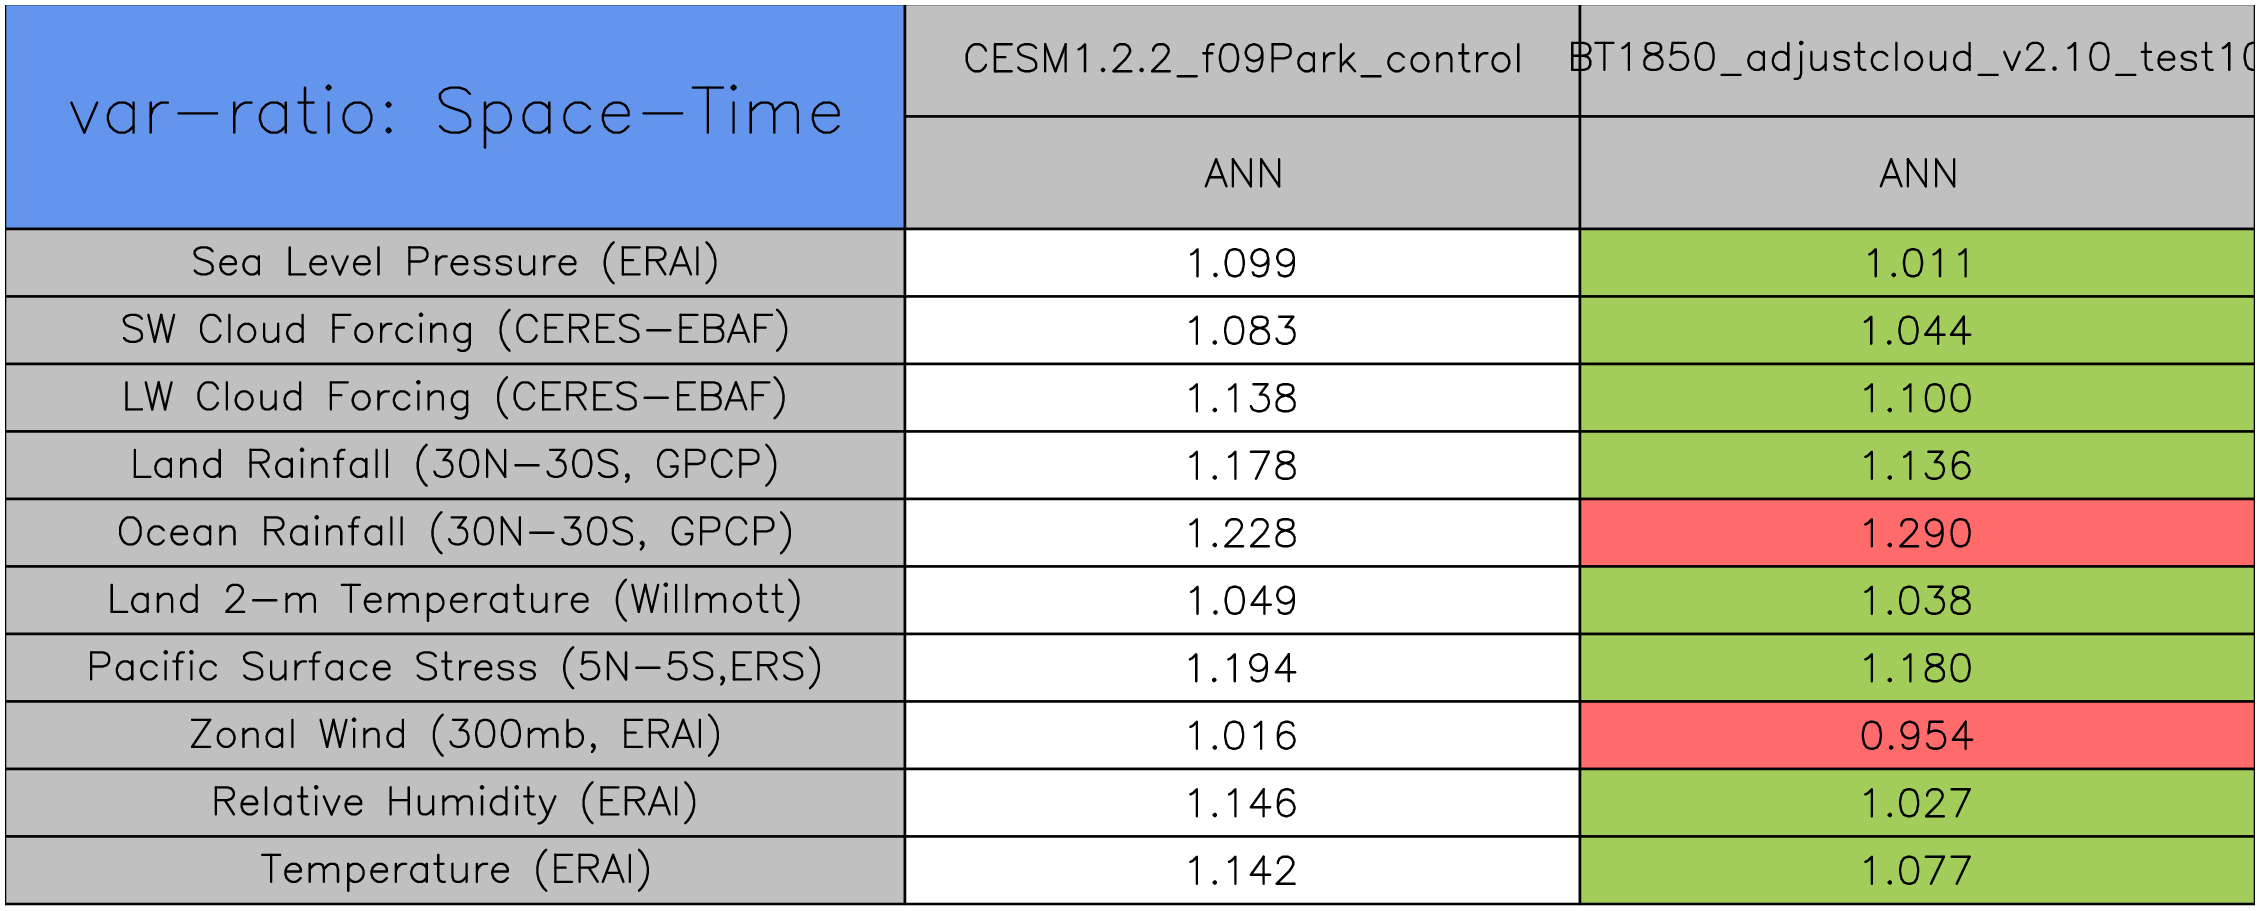Click the red cell with value 1.290
This screenshot has width=2260, height=911.
point(1916,533)
